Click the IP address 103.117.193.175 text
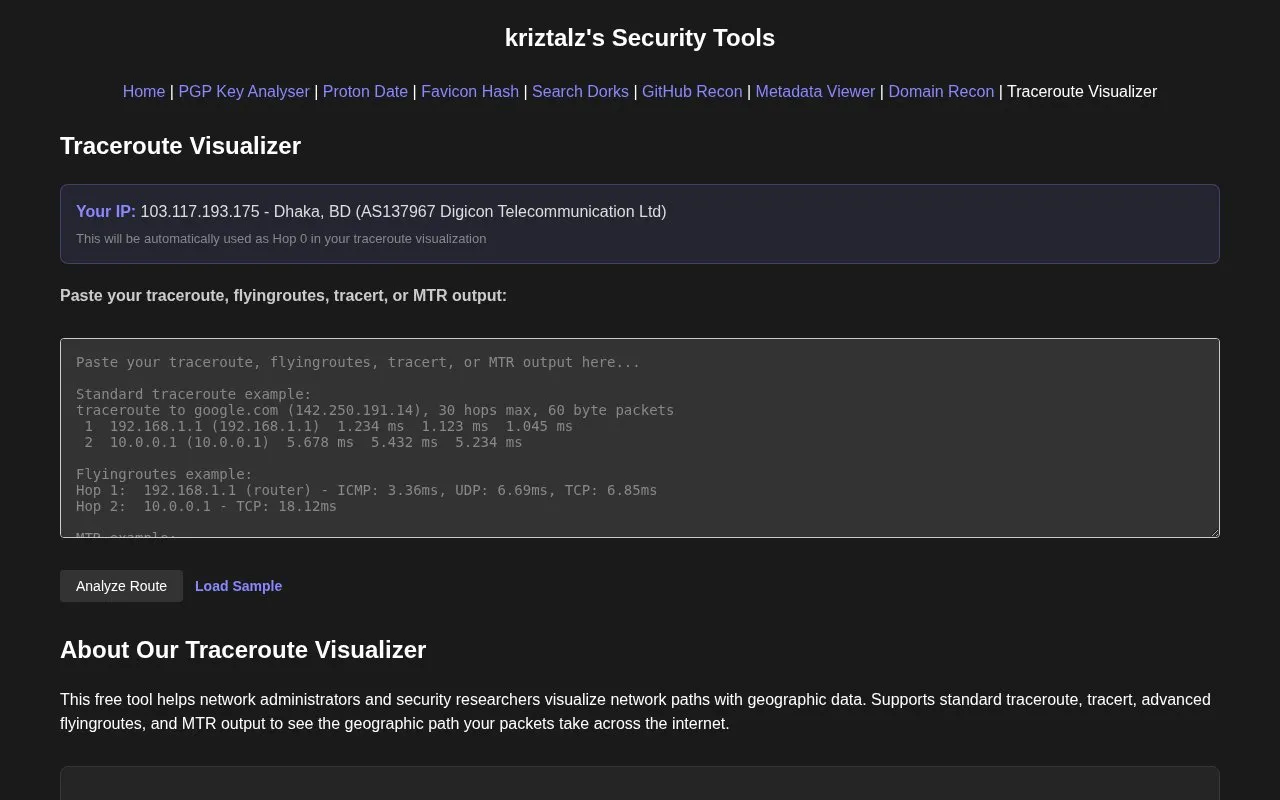Screen dimensions: 1280x800 [200, 211]
